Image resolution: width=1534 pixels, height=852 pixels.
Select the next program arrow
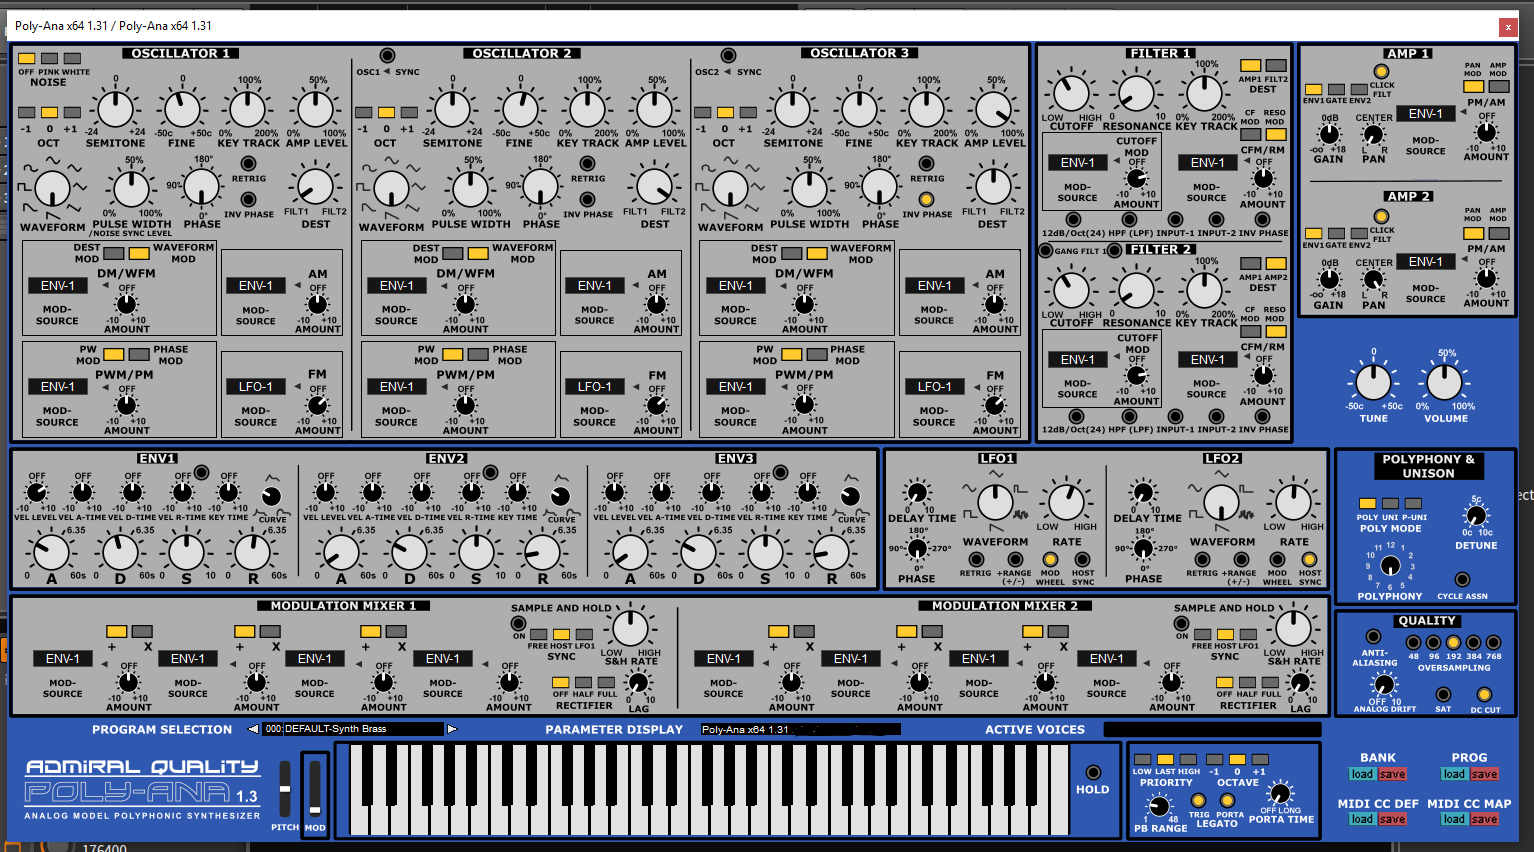tap(452, 729)
